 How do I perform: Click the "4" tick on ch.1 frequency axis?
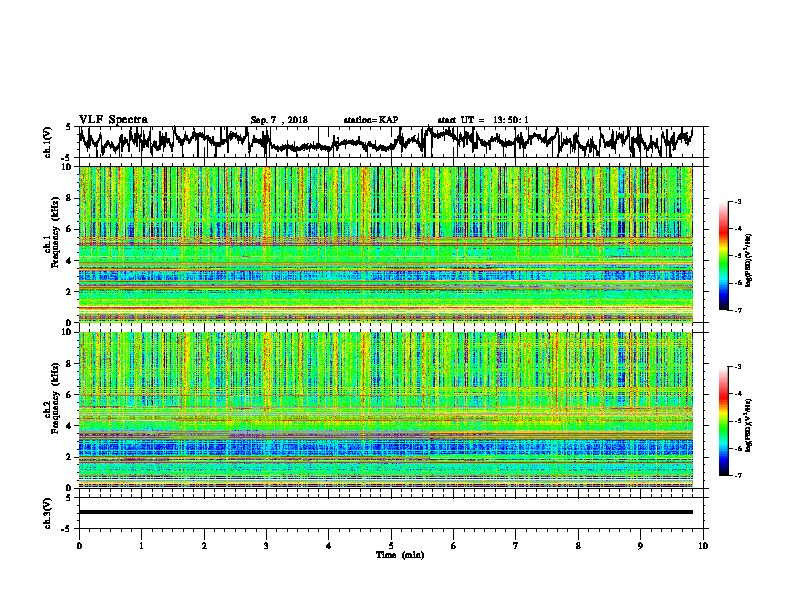pyautogui.click(x=71, y=261)
